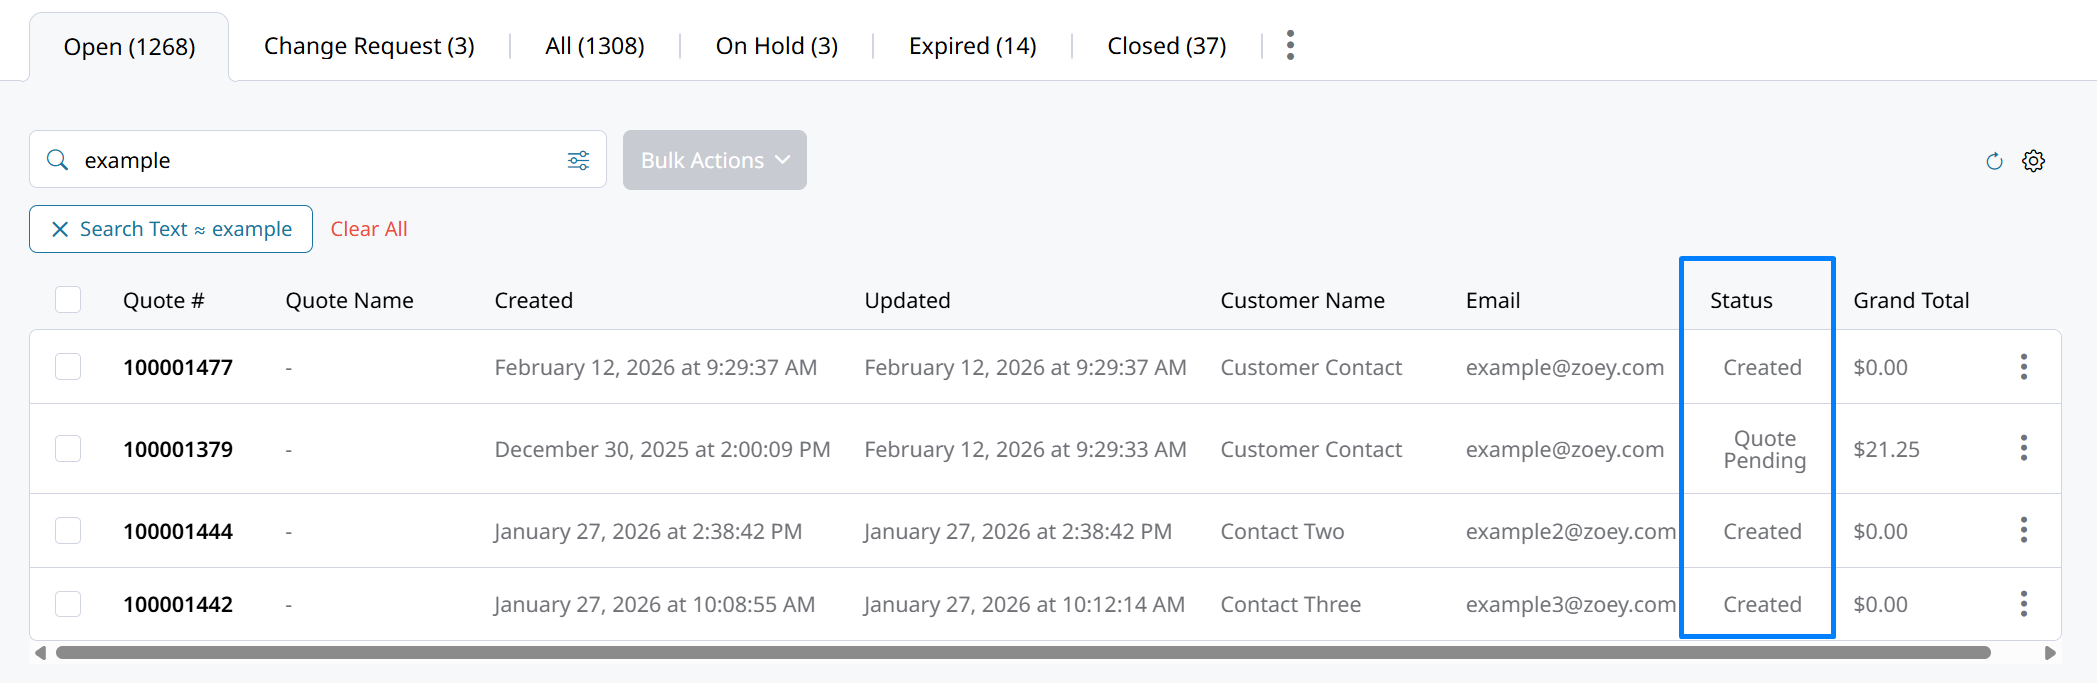Click the horizontal table scrollbar
Screen dimensions: 2097x683
tap(1022, 652)
